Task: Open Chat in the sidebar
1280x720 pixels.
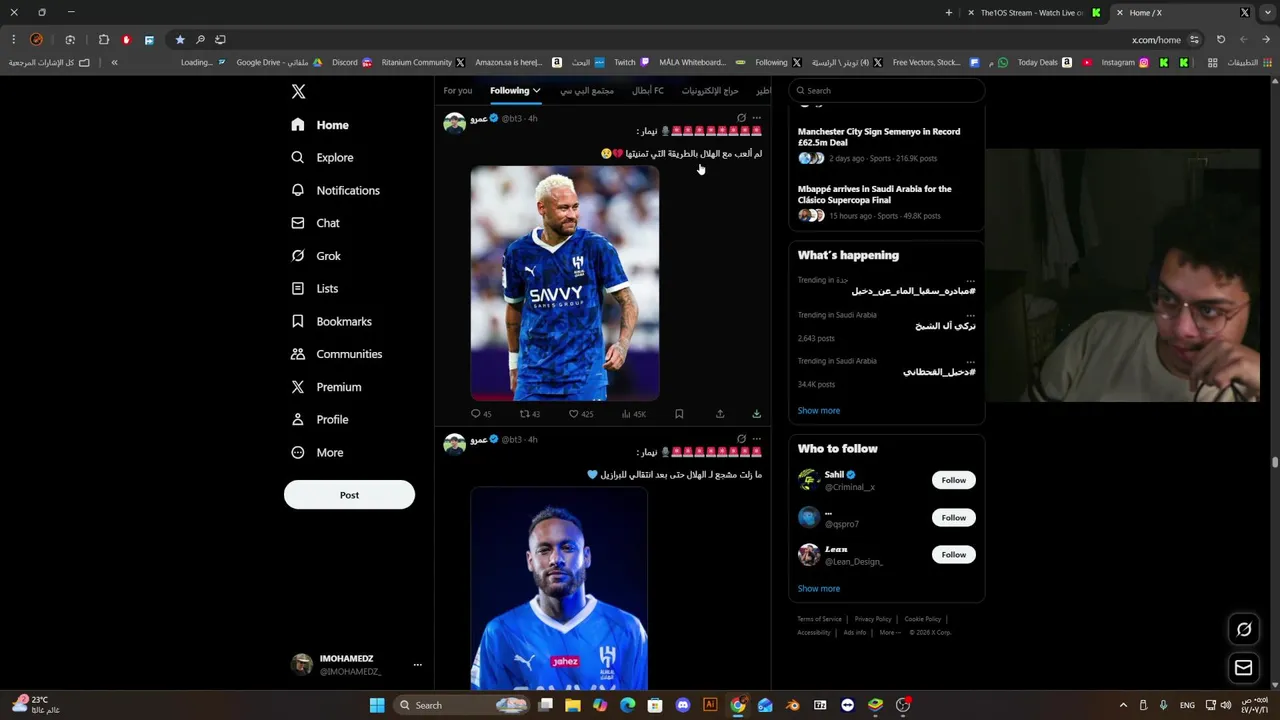Action: click(315, 223)
